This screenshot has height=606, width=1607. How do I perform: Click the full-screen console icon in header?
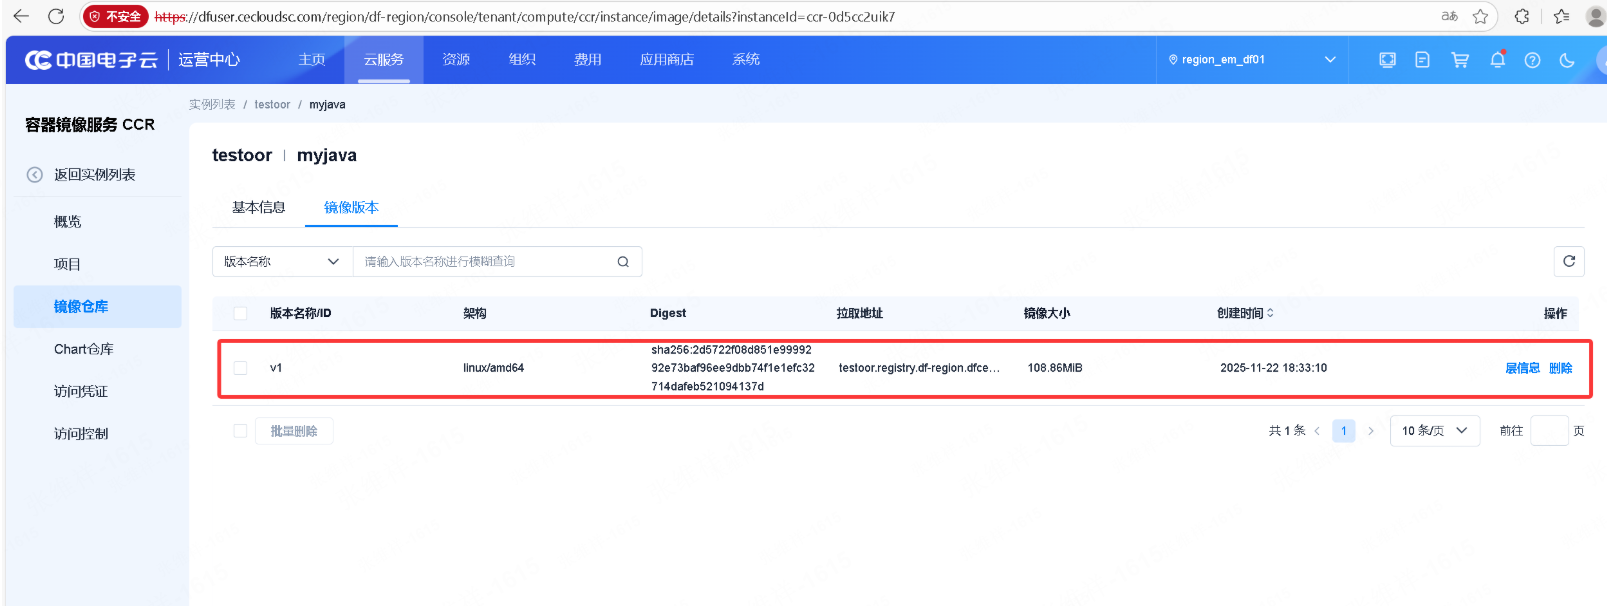point(1387,60)
